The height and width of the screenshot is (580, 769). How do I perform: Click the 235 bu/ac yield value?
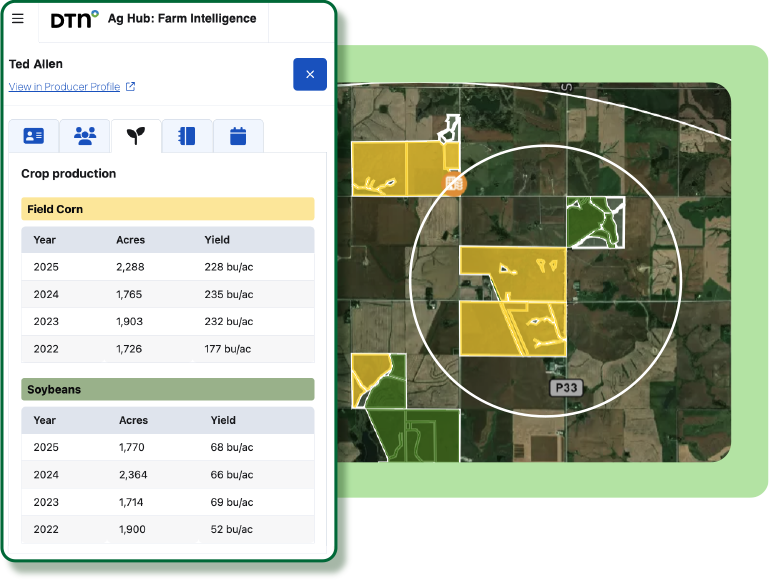click(229, 294)
